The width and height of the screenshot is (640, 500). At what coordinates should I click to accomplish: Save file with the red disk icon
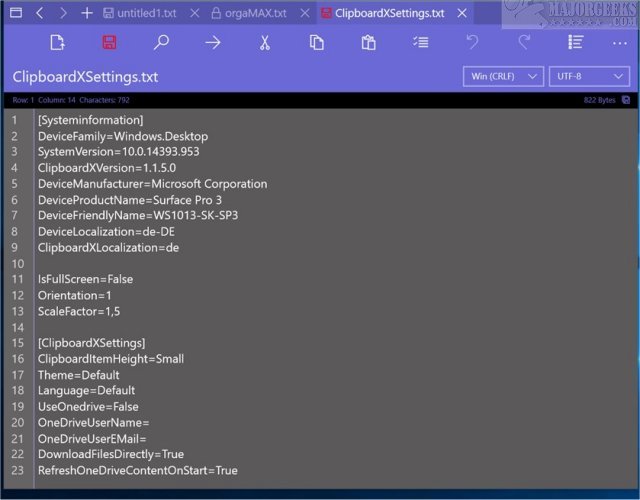tap(109, 42)
